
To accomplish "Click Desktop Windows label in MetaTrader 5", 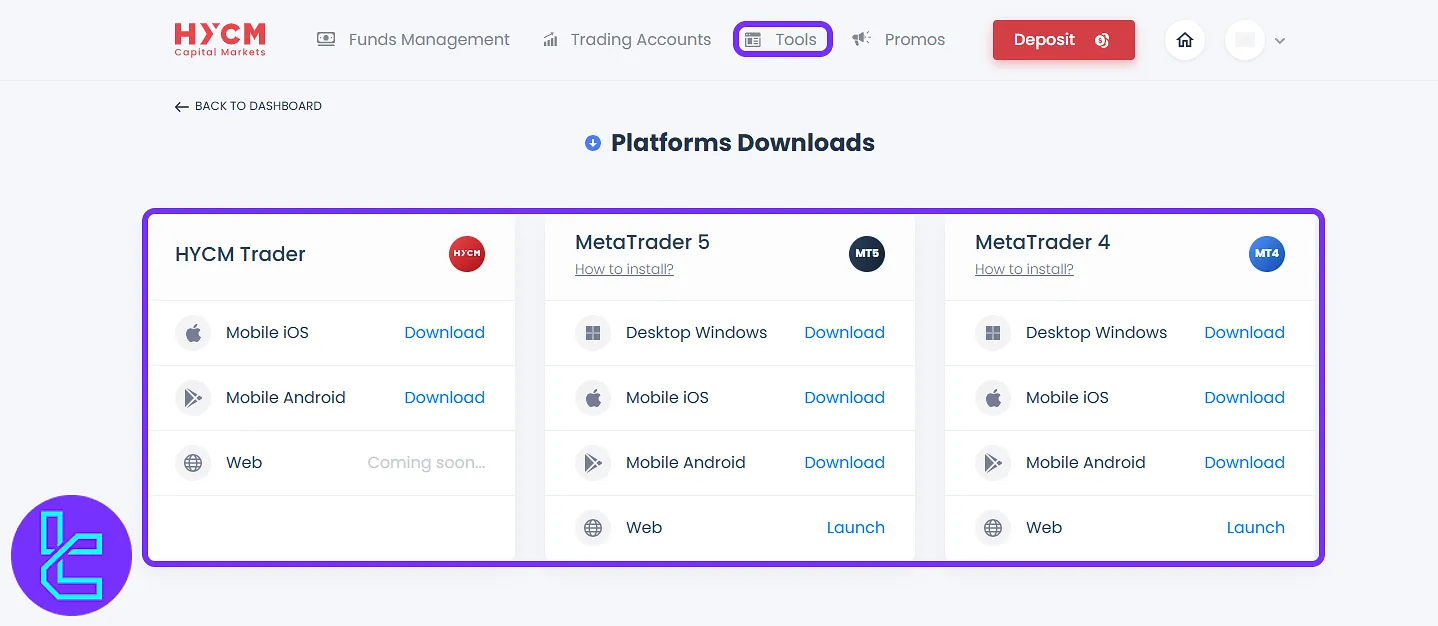I will click(x=696, y=333).
